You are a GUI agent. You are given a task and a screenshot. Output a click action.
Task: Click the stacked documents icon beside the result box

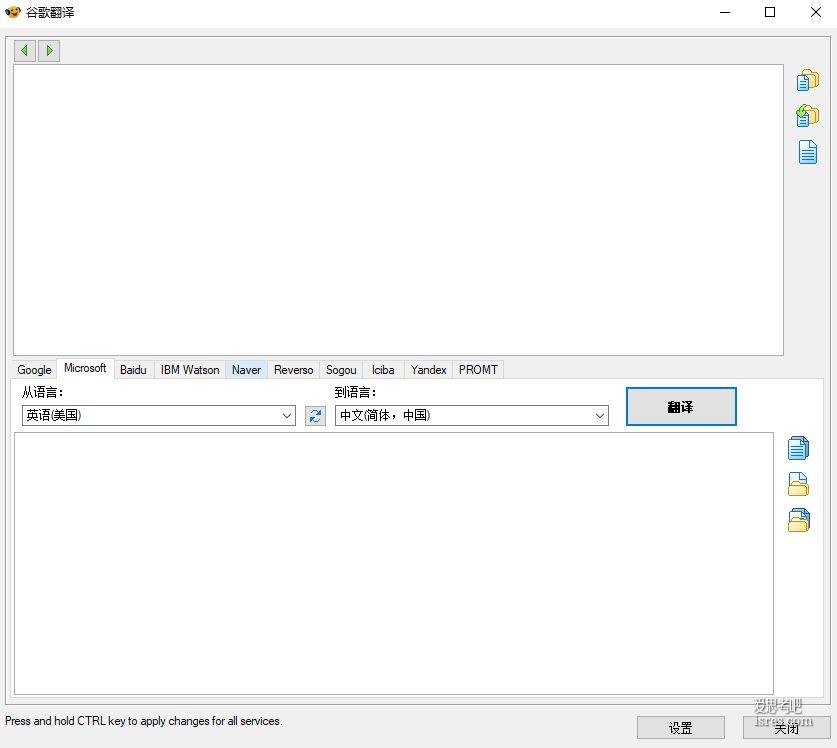(x=799, y=448)
